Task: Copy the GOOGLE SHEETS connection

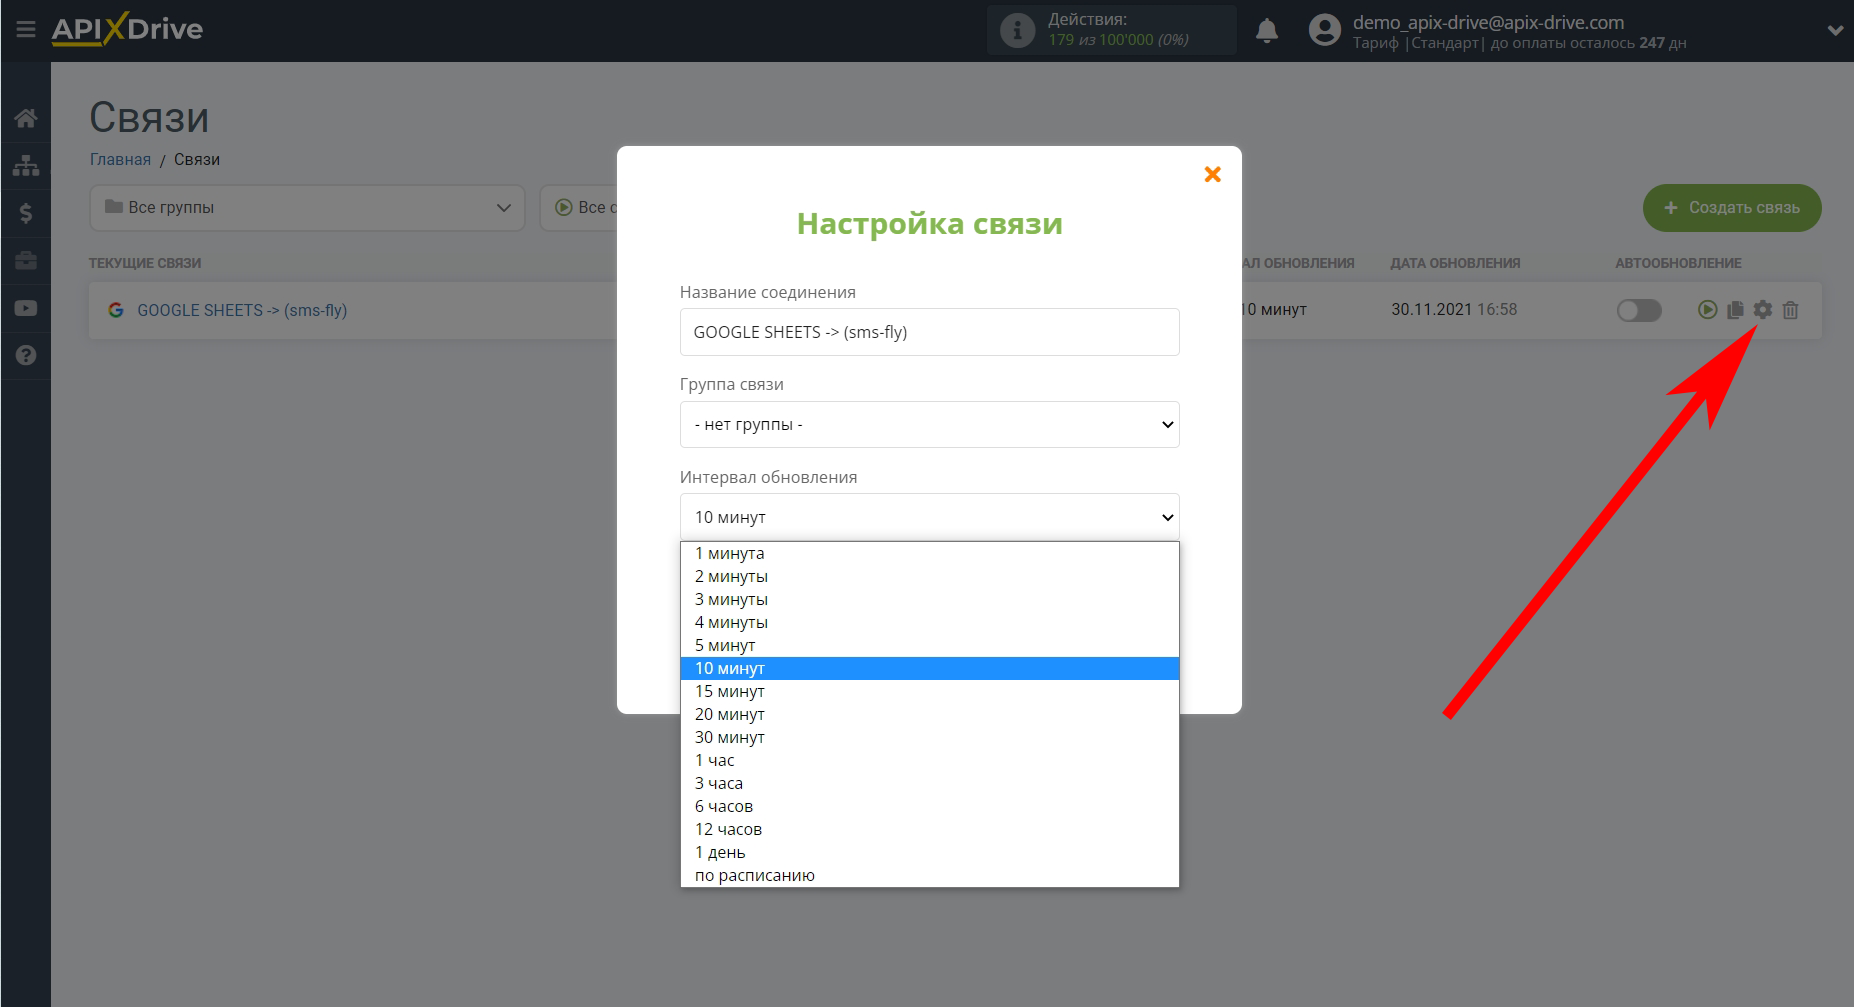Action: click(1735, 310)
